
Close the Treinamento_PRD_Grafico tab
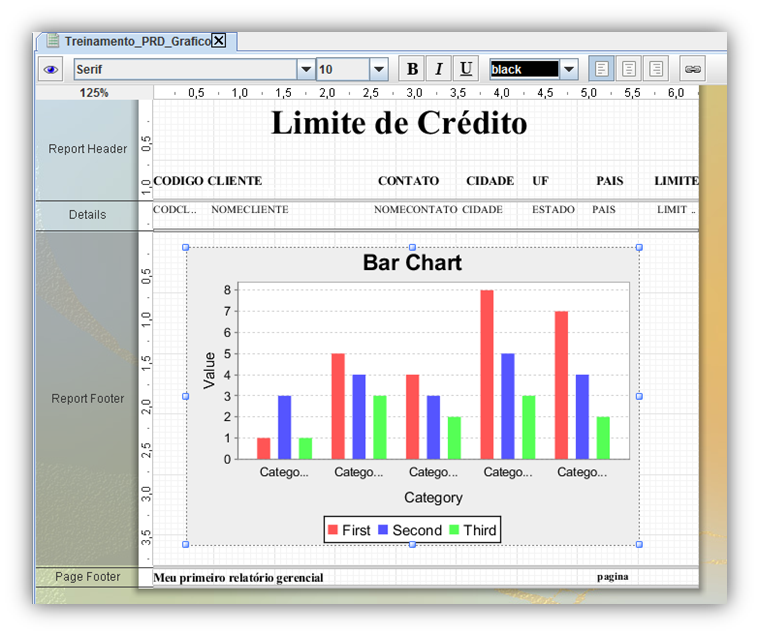tap(219, 41)
